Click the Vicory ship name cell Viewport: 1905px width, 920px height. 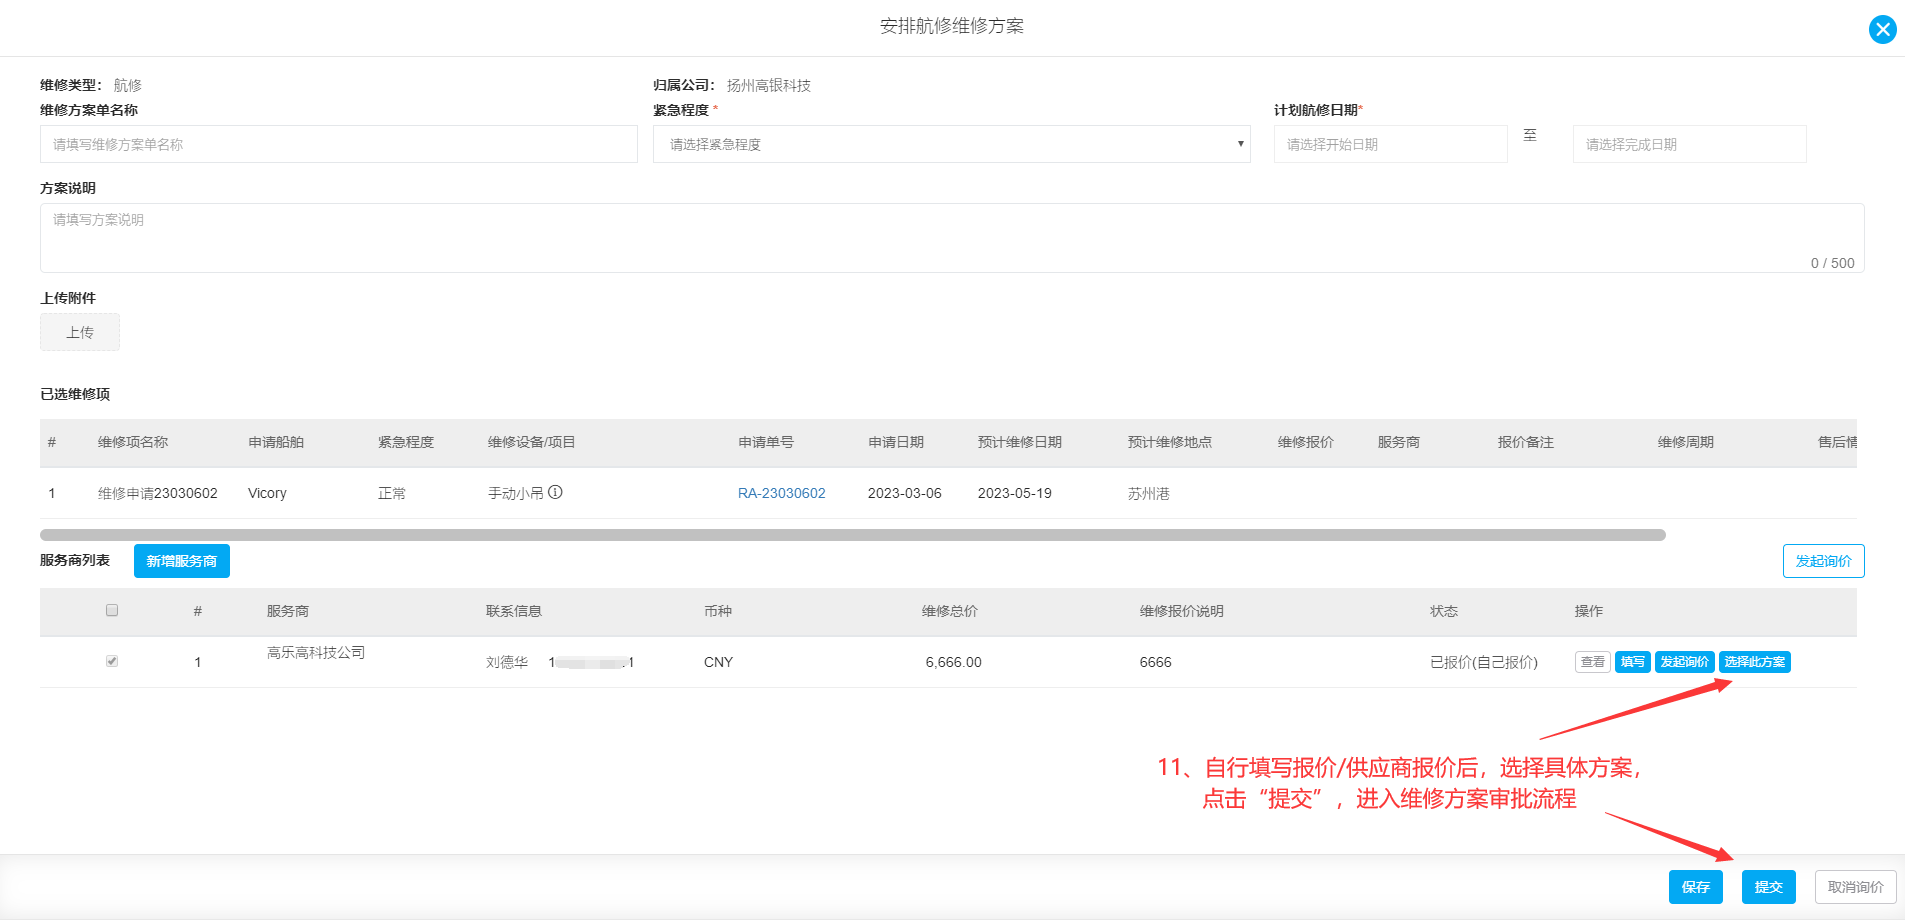pos(267,493)
